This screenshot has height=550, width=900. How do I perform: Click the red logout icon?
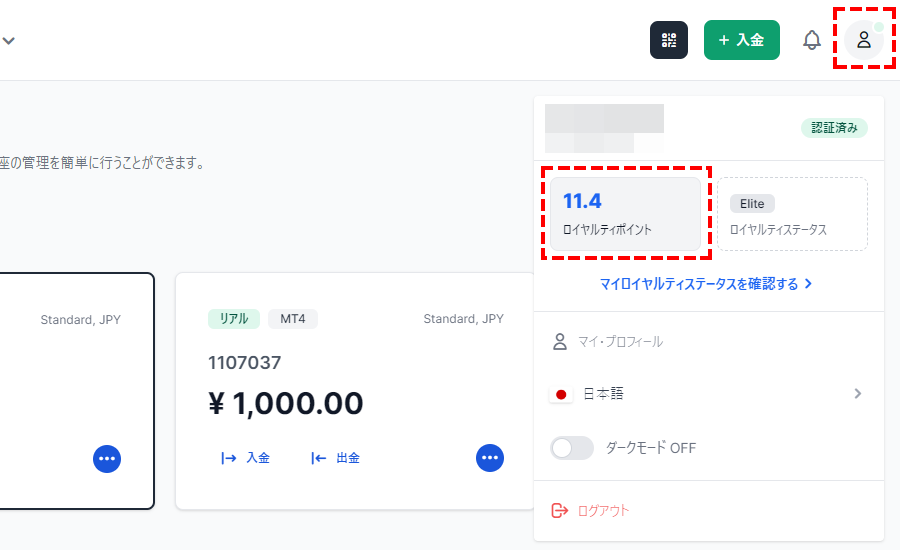560,511
